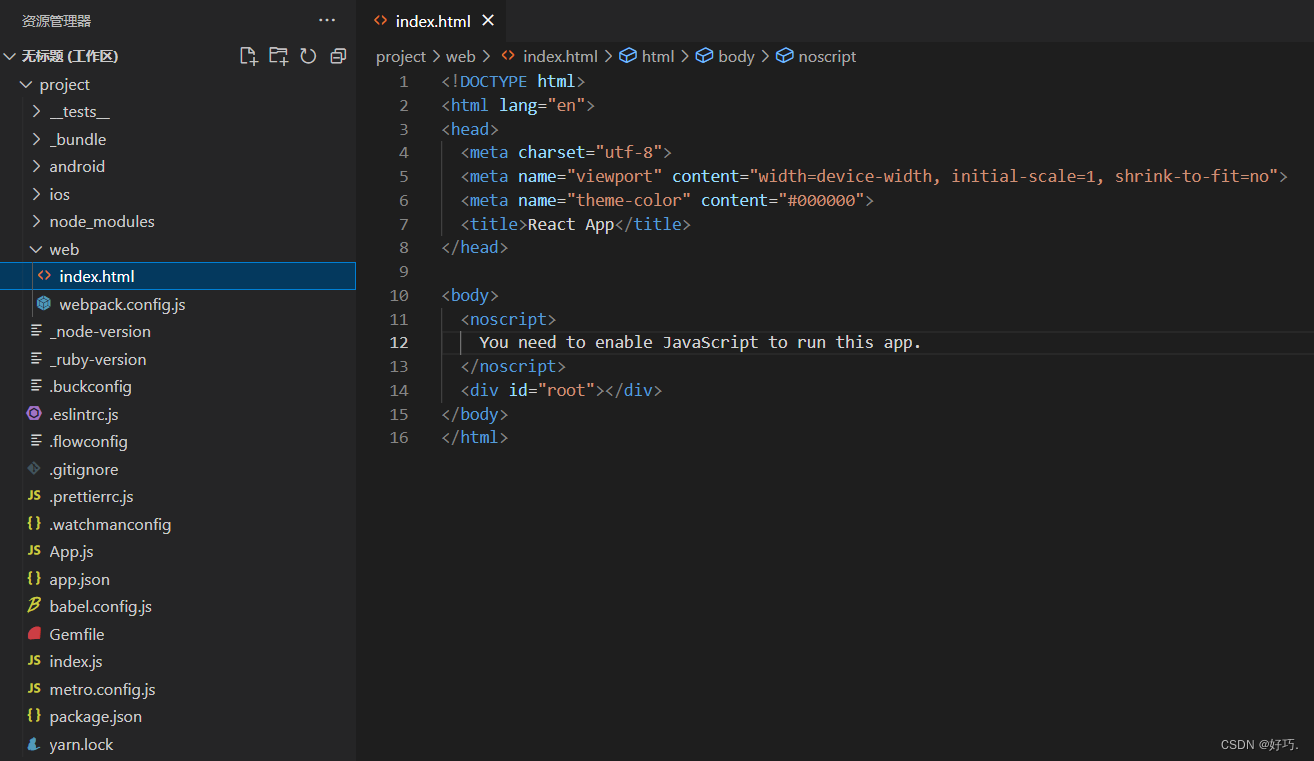Click the DOCTYPE declaration on line 1
Screen dimensions: 1314x761
coord(513,81)
